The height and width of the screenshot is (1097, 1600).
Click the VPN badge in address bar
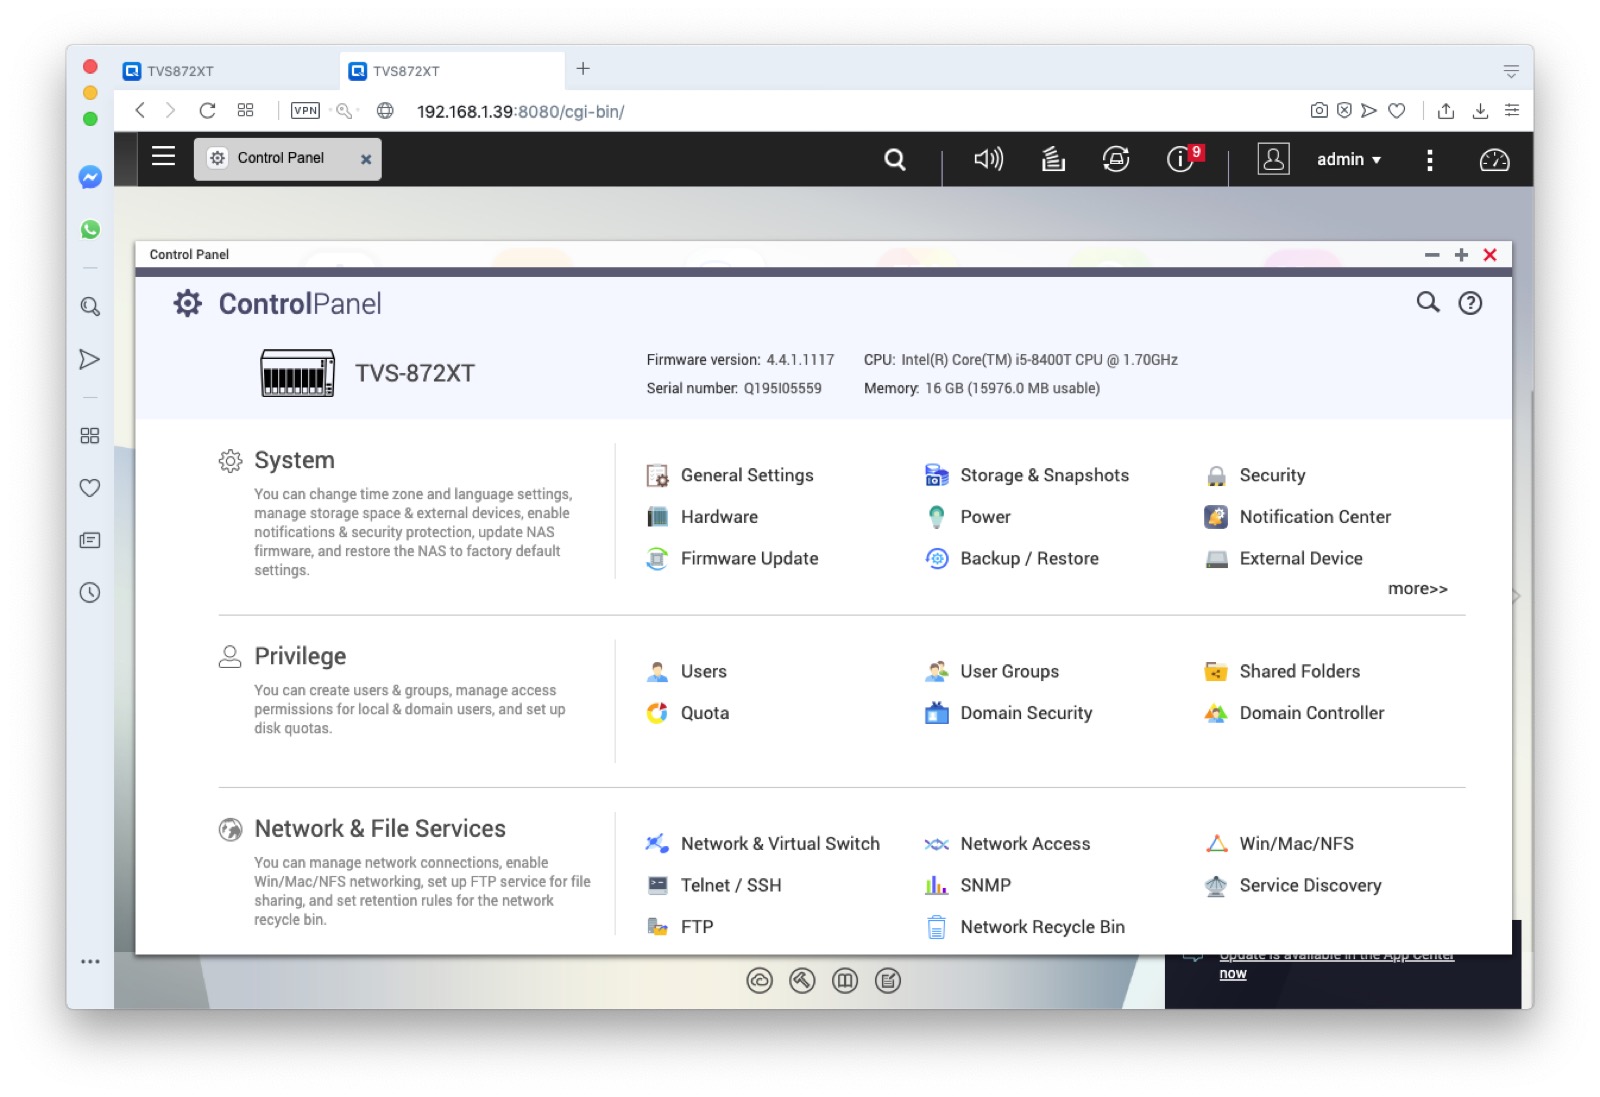pos(305,110)
